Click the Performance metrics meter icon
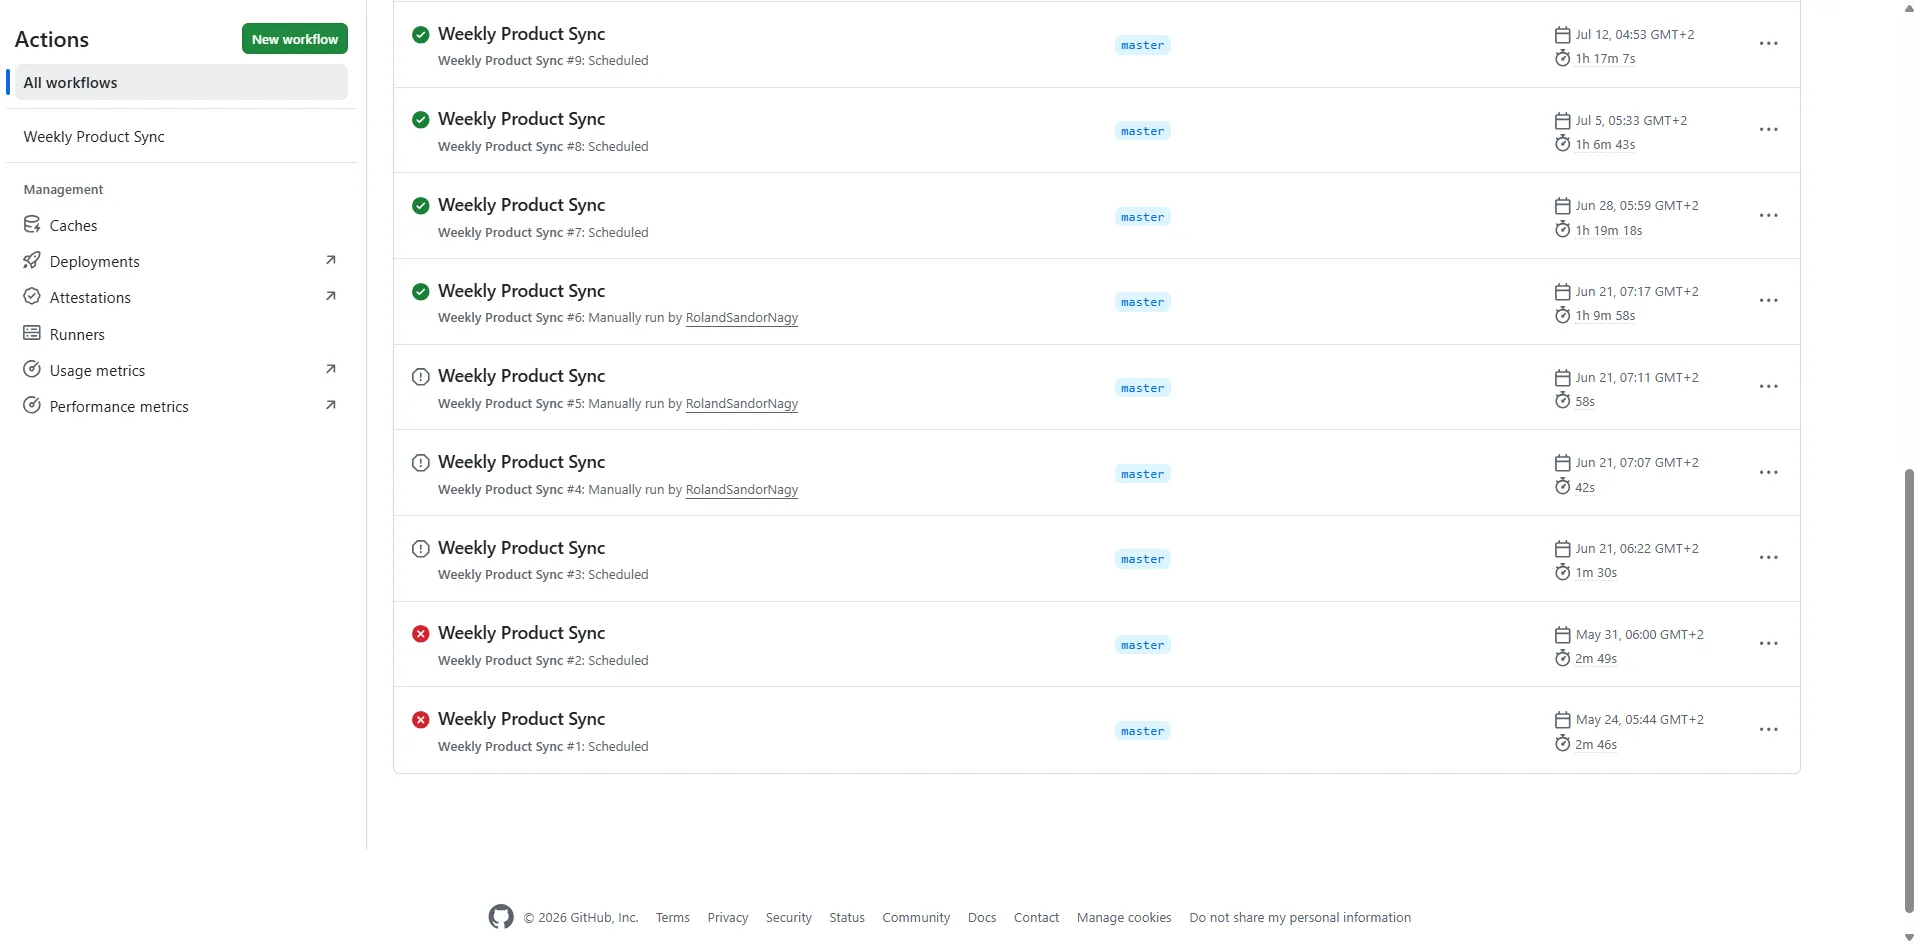 [x=32, y=405]
